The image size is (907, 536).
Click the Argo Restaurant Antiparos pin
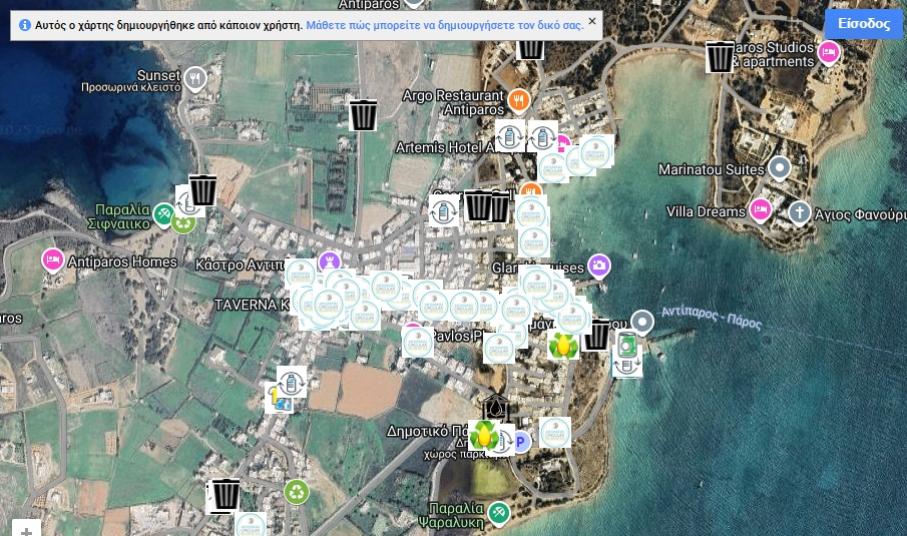tap(517, 98)
